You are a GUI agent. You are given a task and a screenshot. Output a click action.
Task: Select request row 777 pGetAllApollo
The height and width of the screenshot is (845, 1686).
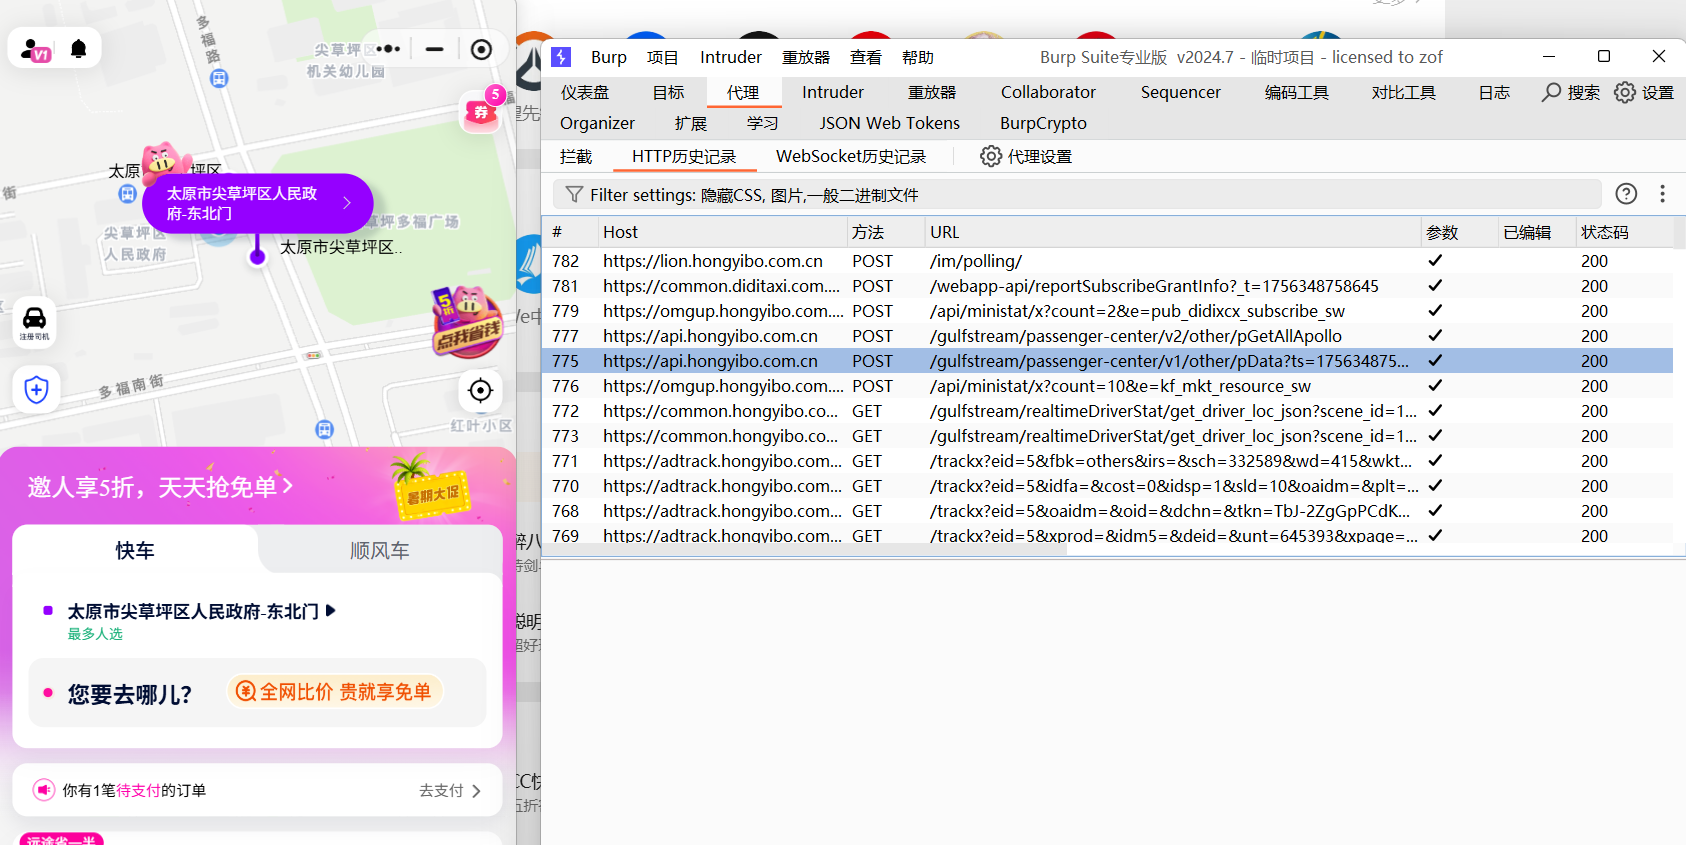pos(1107,336)
